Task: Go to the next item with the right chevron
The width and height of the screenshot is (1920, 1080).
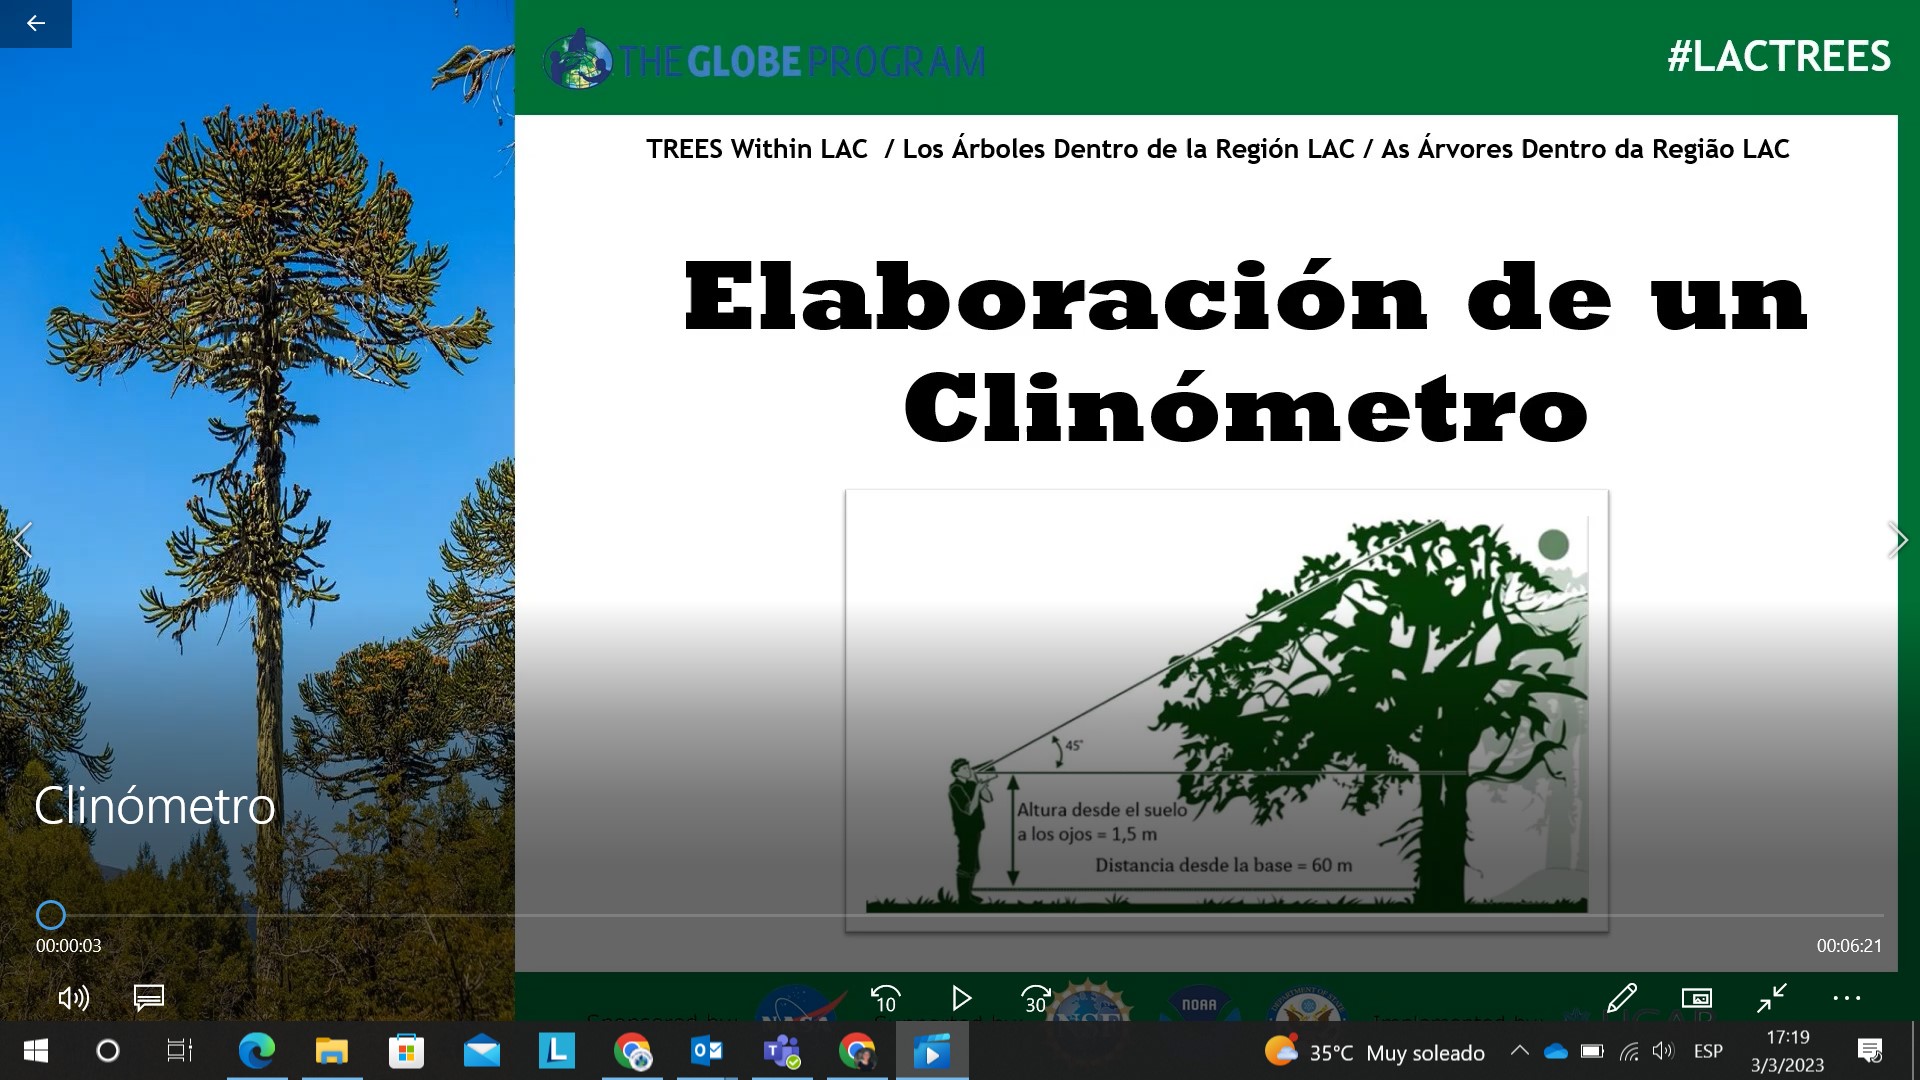Action: 1896,540
